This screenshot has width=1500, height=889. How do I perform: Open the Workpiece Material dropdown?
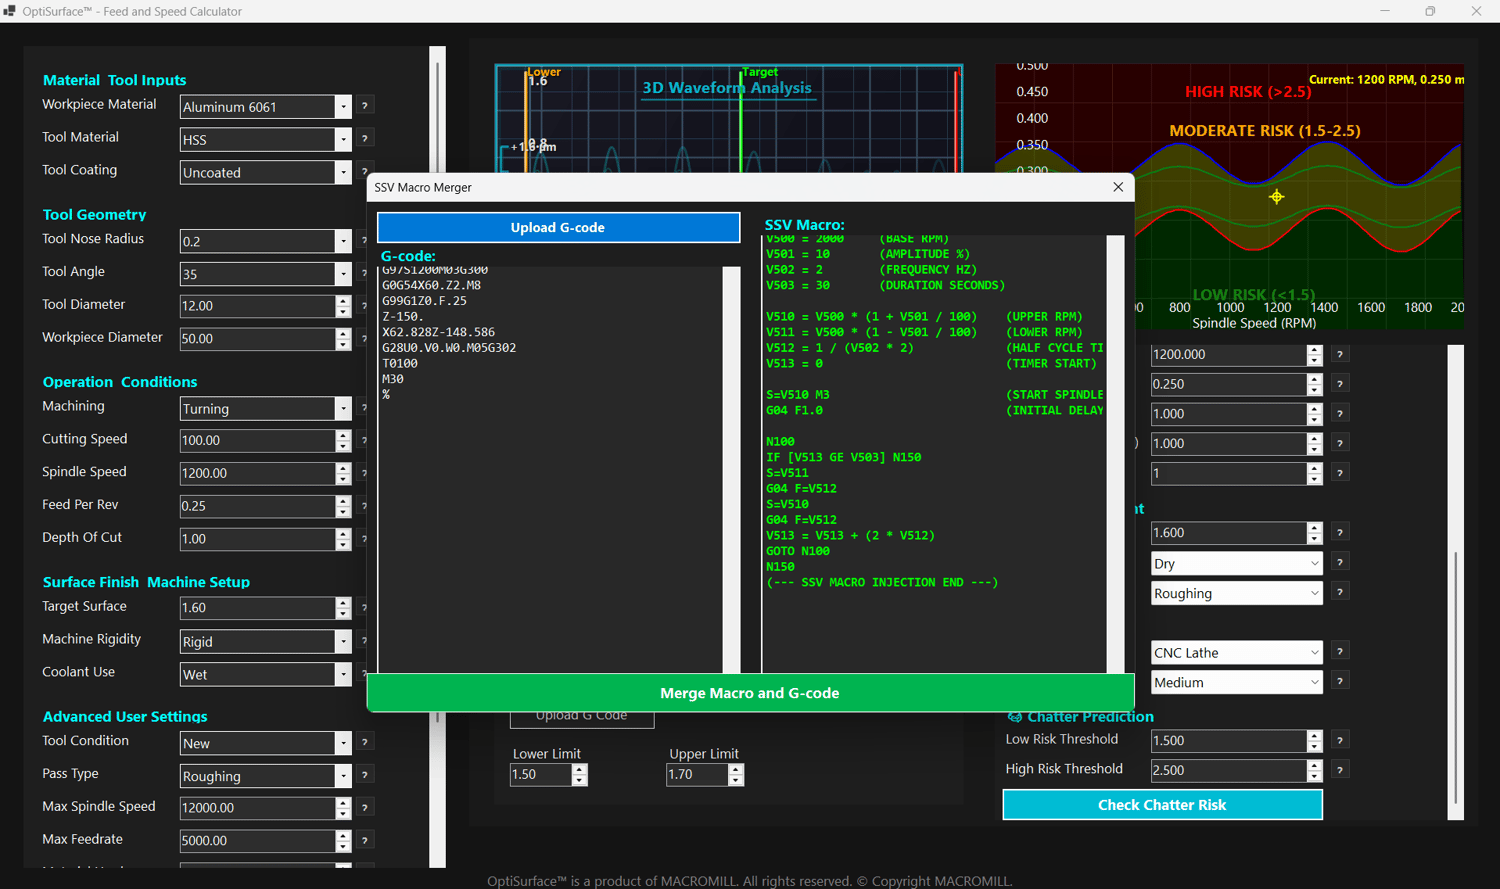[343, 107]
